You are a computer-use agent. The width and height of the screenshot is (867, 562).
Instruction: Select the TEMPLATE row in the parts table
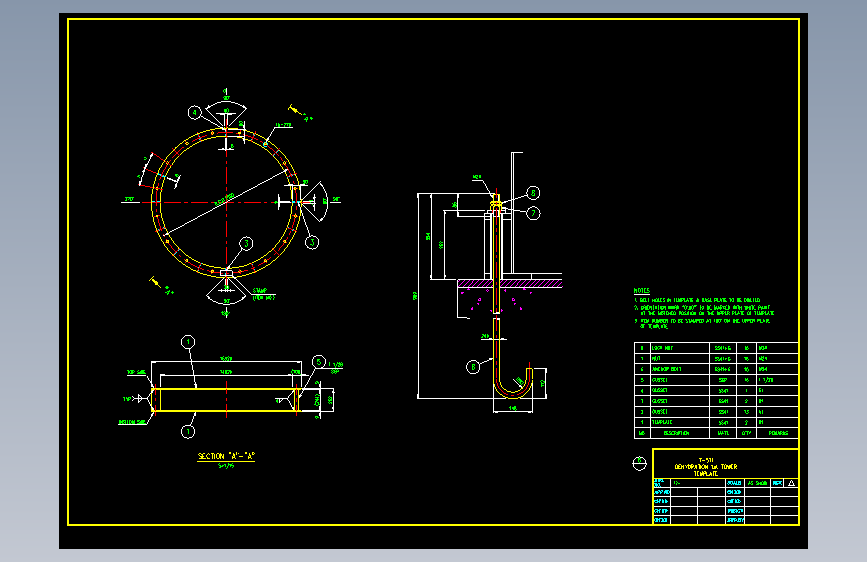click(x=716, y=423)
